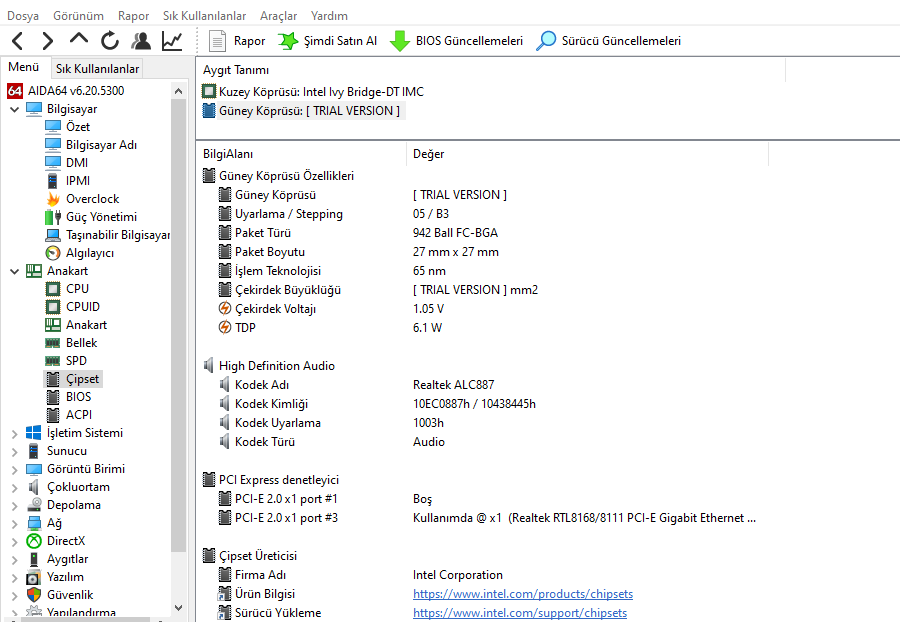
Task: Open the Görünüm menu
Action: click(x=79, y=15)
